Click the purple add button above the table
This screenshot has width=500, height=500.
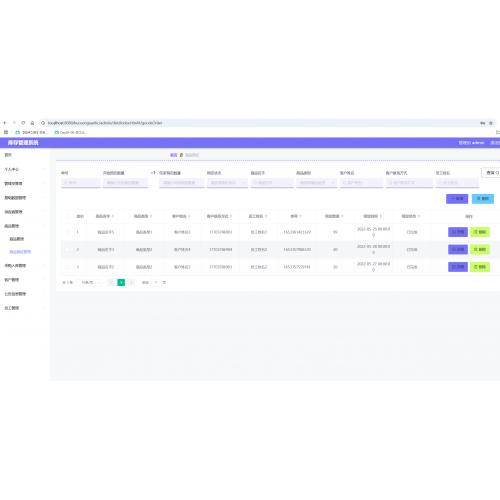(457, 199)
